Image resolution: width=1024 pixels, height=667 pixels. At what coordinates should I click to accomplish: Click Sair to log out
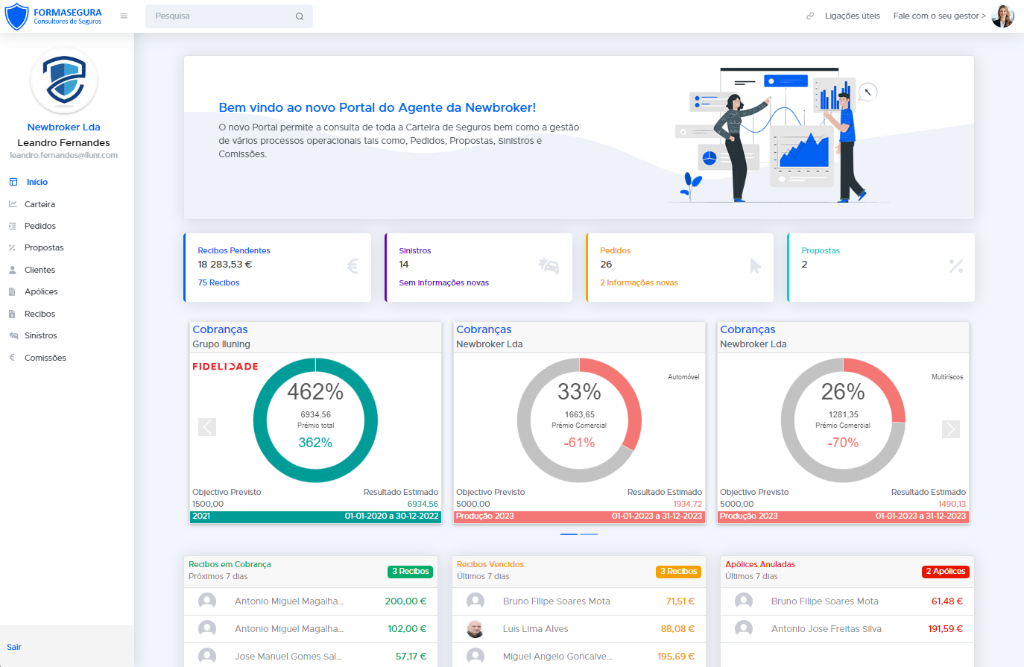click(x=14, y=647)
